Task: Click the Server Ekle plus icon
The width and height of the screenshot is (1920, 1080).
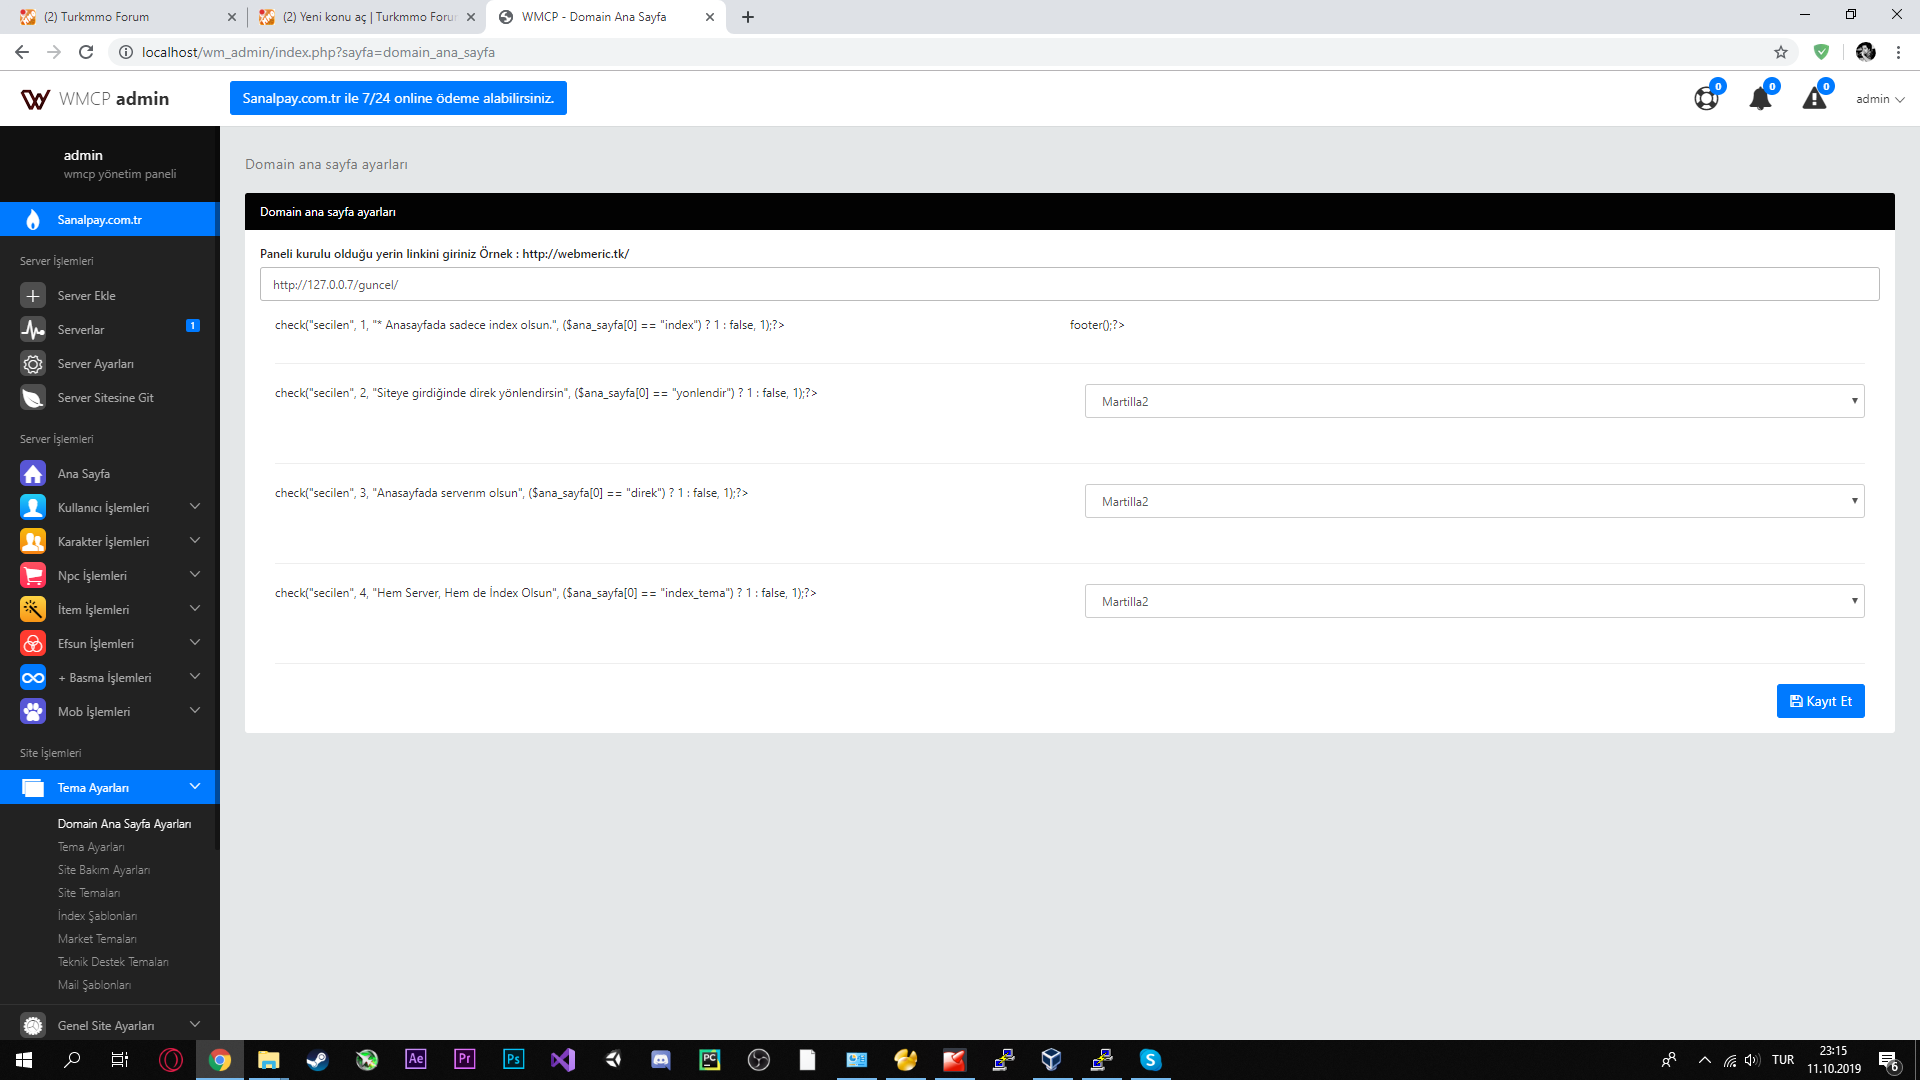Action: (33, 296)
